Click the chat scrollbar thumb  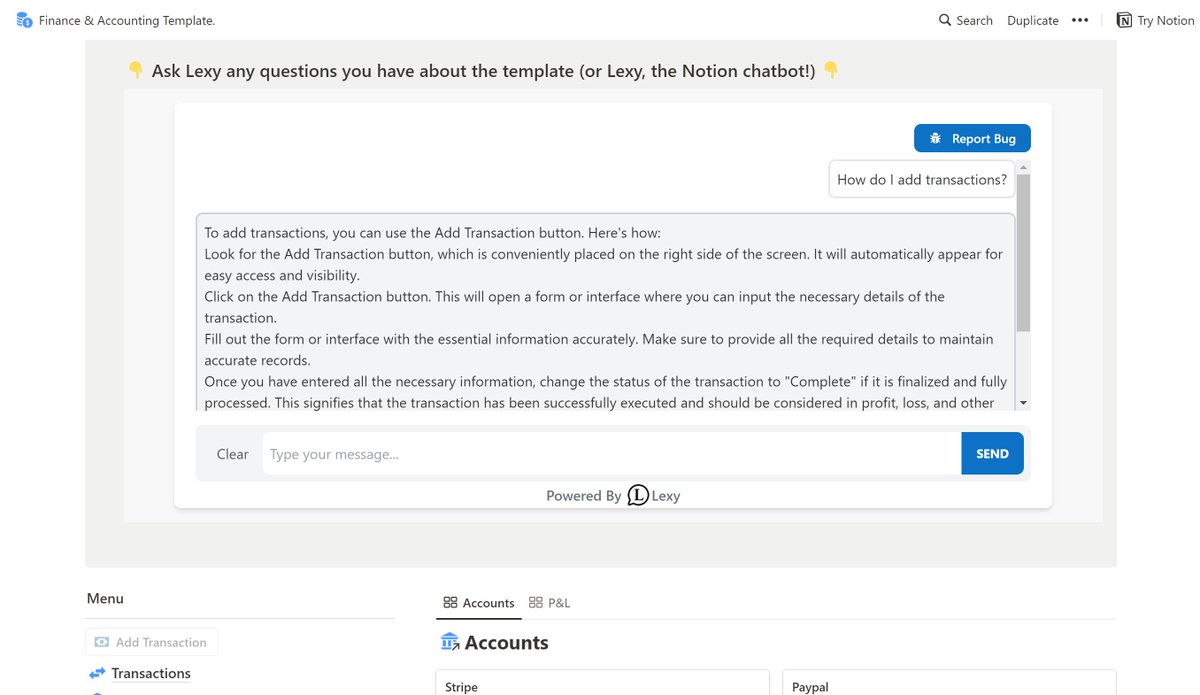(x=1023, y=253)
